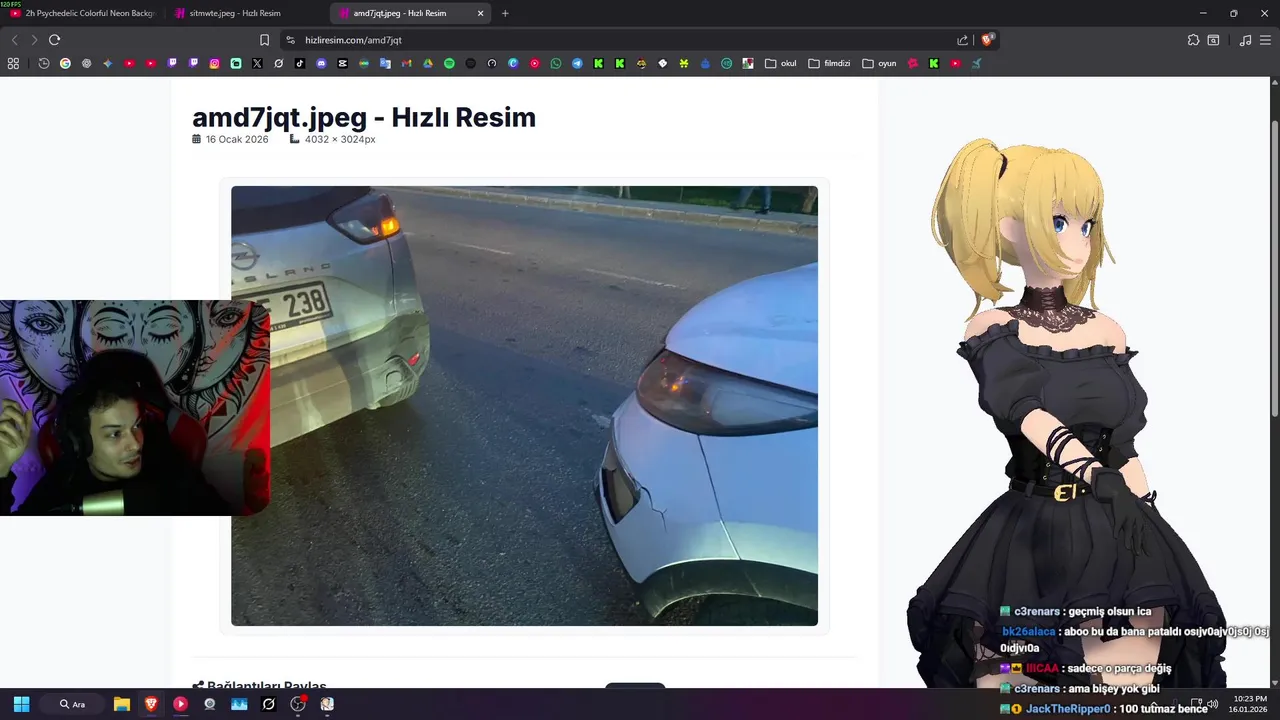
Task: Click the Brave Shields lion icon
Action: [988, 40]
